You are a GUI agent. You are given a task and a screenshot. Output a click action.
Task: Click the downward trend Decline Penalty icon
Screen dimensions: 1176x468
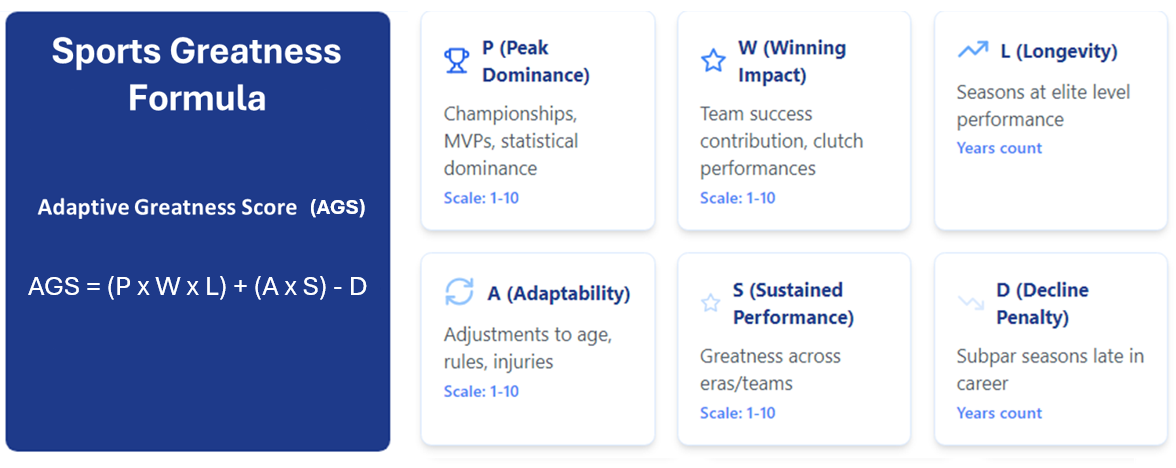971,303
